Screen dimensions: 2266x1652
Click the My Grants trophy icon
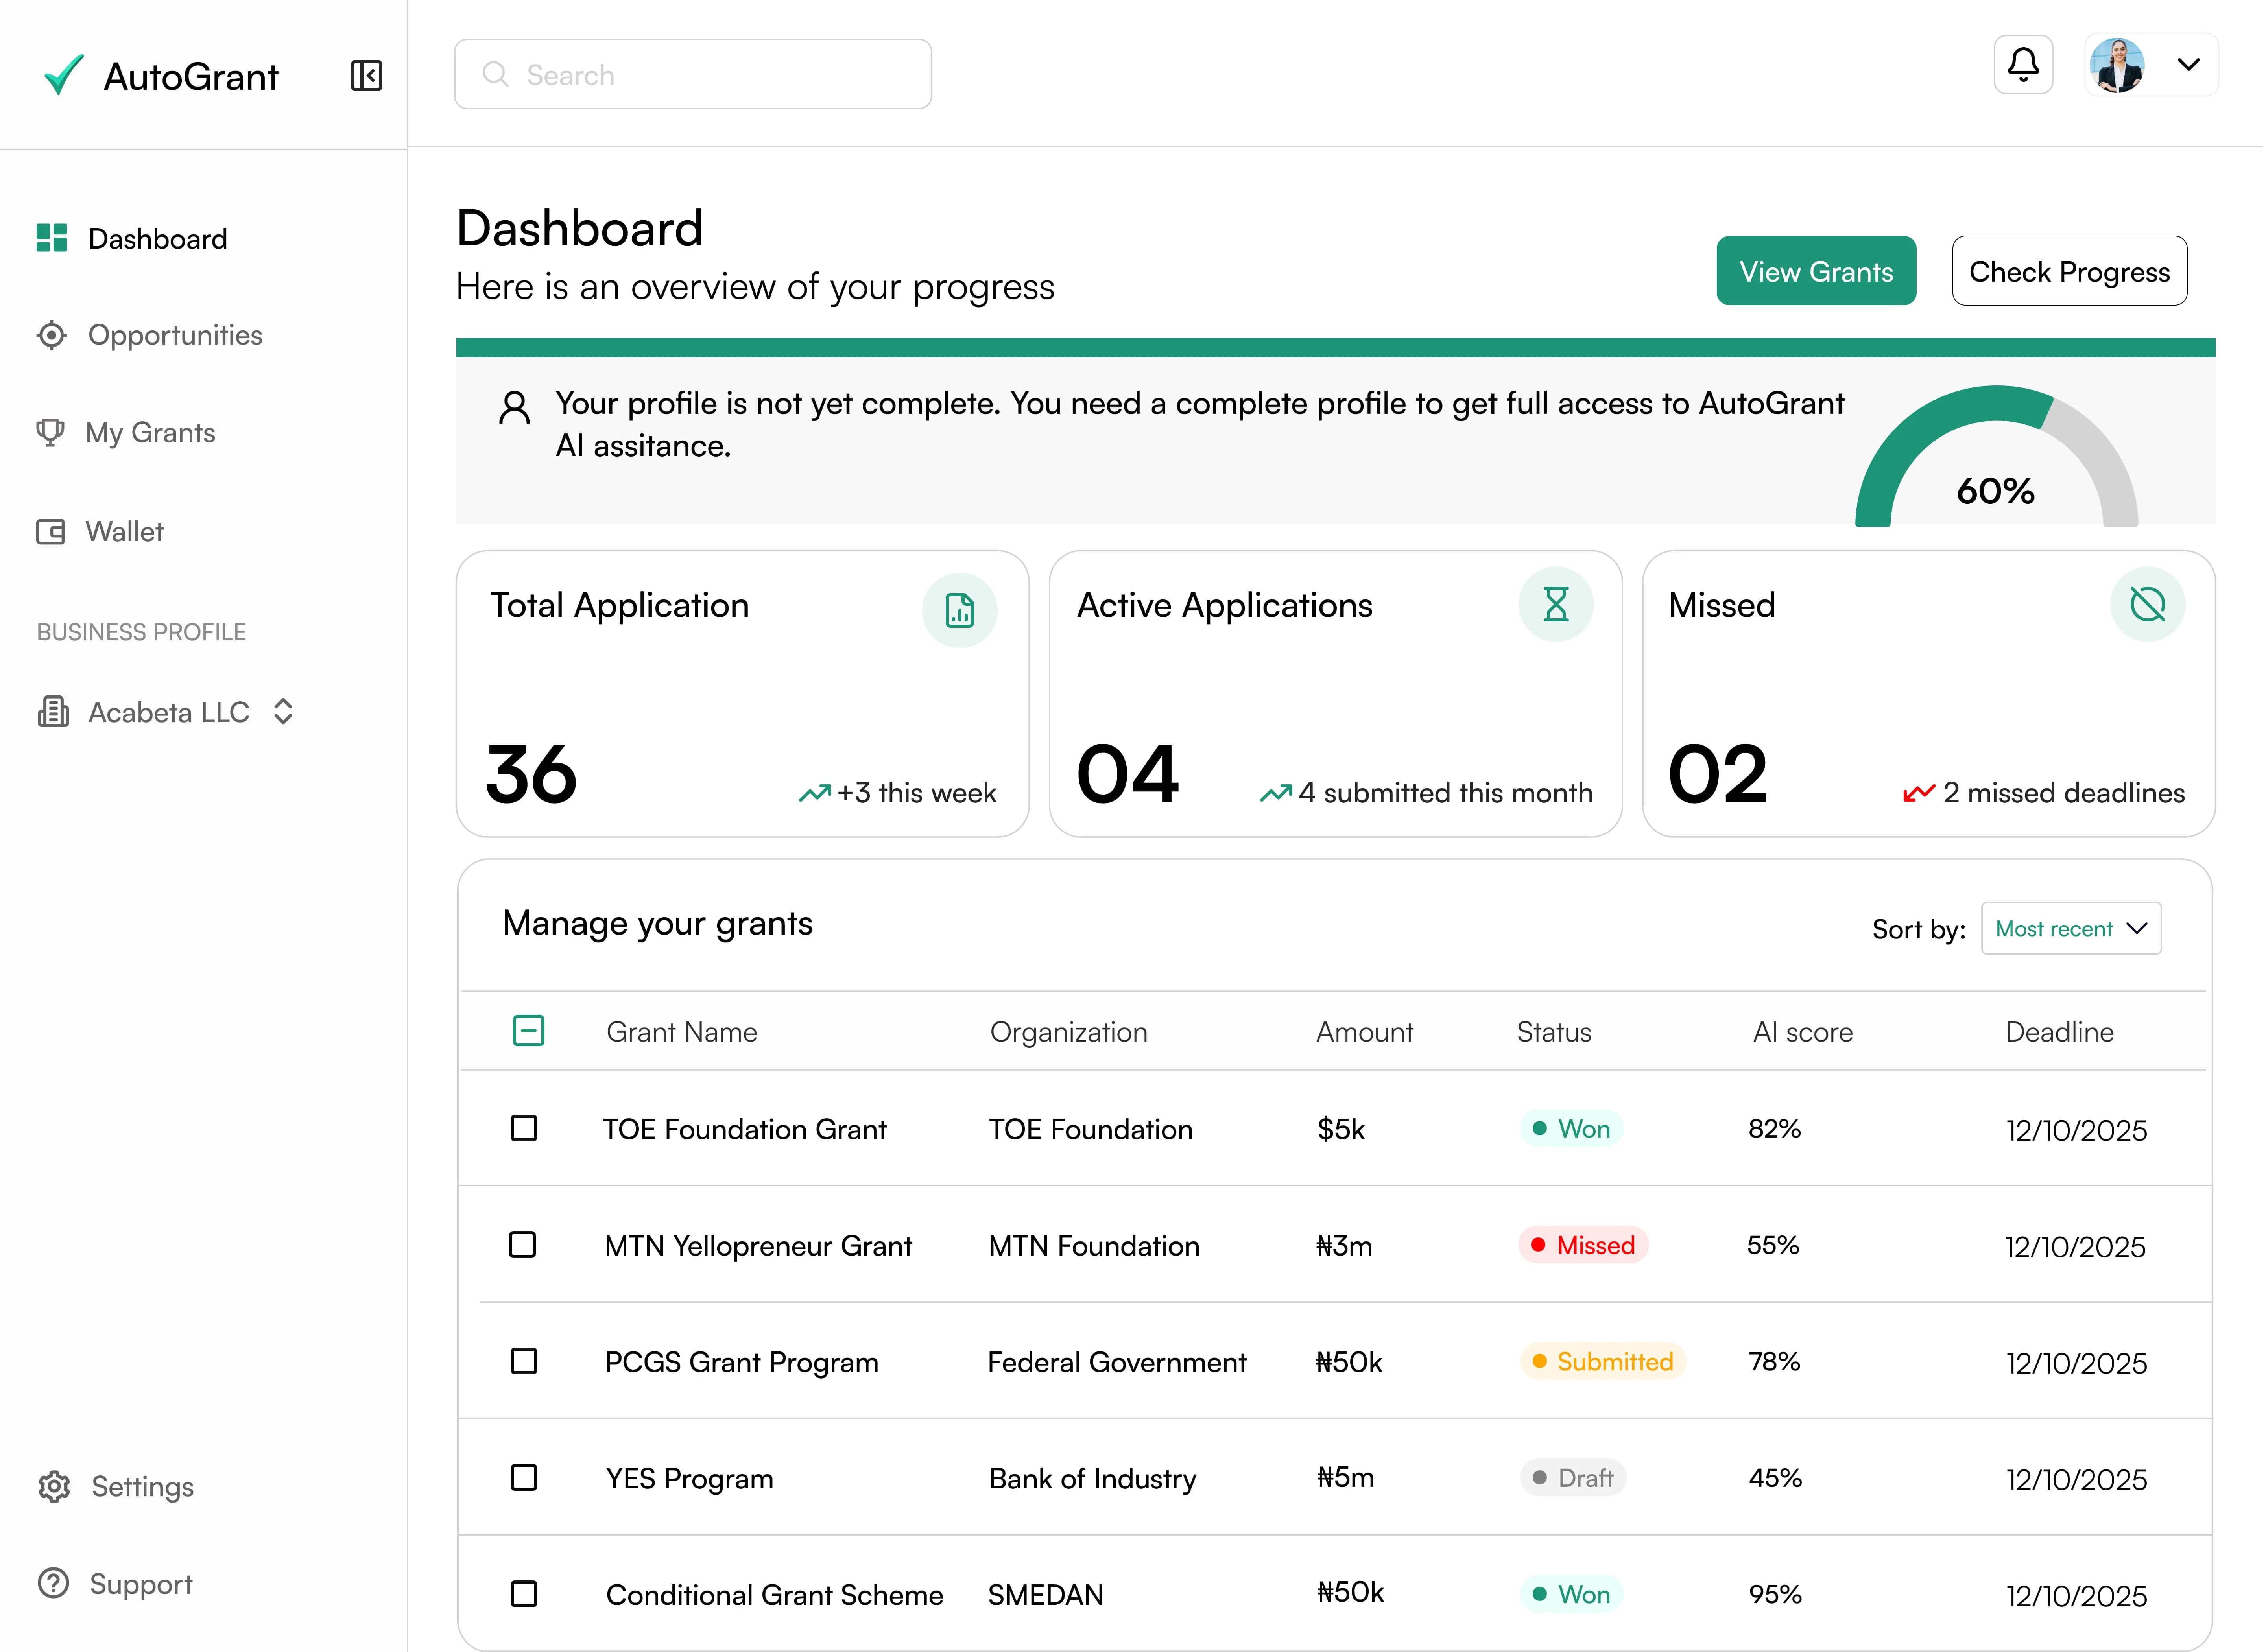[x=50, y=432]
